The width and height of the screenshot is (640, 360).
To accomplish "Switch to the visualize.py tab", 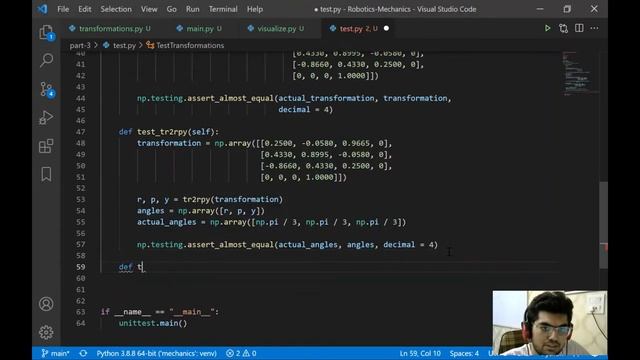I will pyautogui.click(x=276, y=28).
